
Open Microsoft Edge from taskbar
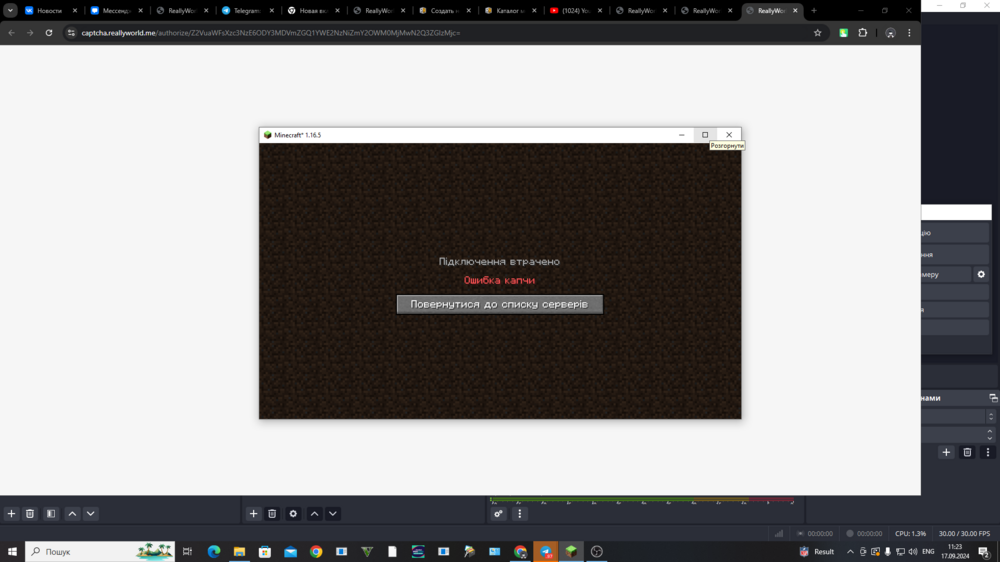pos(214,551)
